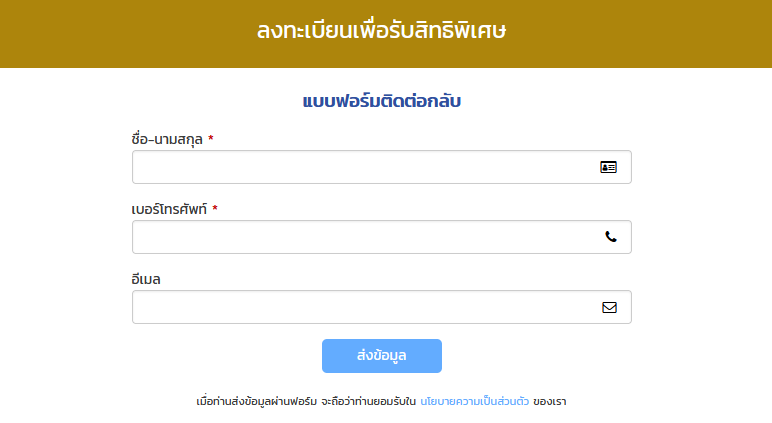Screen dimensions: 772x423
Task: Click the red asterisk beside ชื่อ-นามสกุล
Action: click(211, 138)
